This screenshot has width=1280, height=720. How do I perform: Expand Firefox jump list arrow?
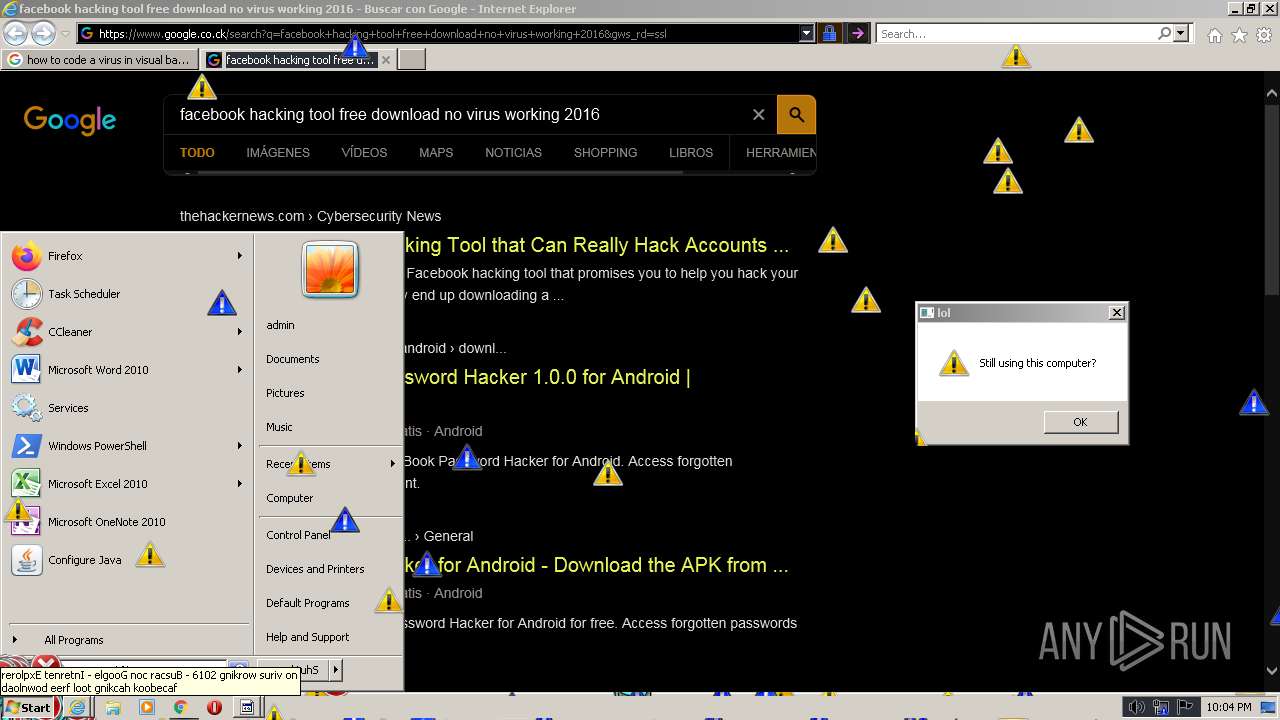240,256
